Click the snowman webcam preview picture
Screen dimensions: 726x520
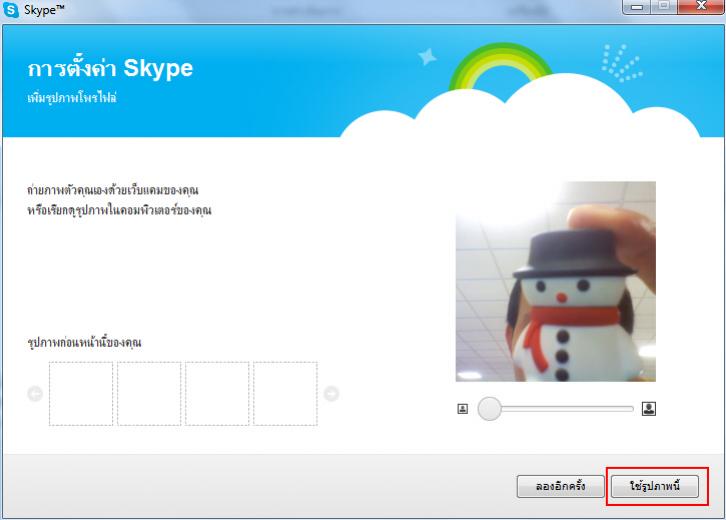tap(556, 282)
